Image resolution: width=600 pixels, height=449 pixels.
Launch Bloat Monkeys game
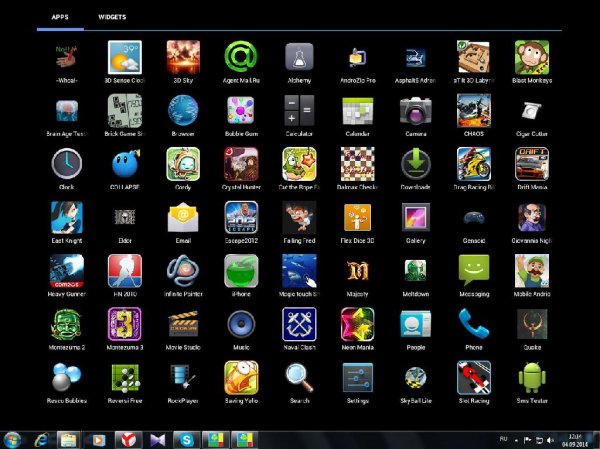coord(532,57)
